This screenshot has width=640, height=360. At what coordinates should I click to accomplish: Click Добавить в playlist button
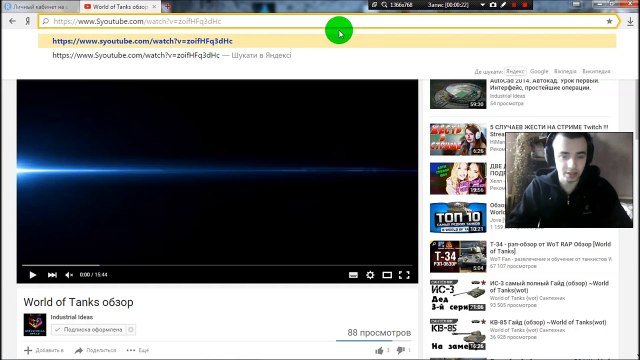(44, 350)
